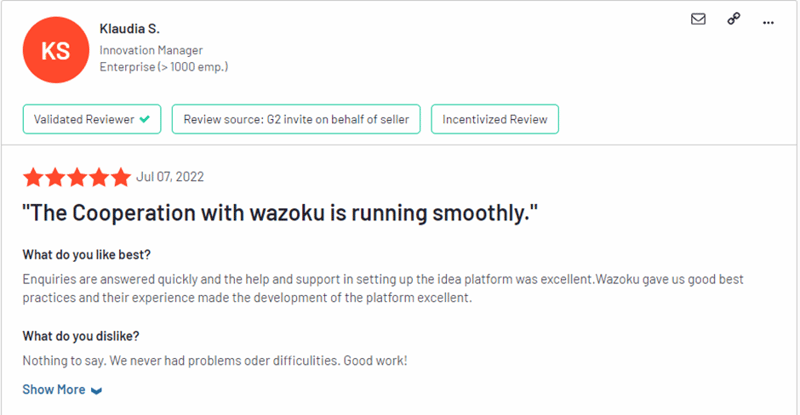800x415 pixels.
Task: Expand review with the Show More chevron
Action: point(96,390)
